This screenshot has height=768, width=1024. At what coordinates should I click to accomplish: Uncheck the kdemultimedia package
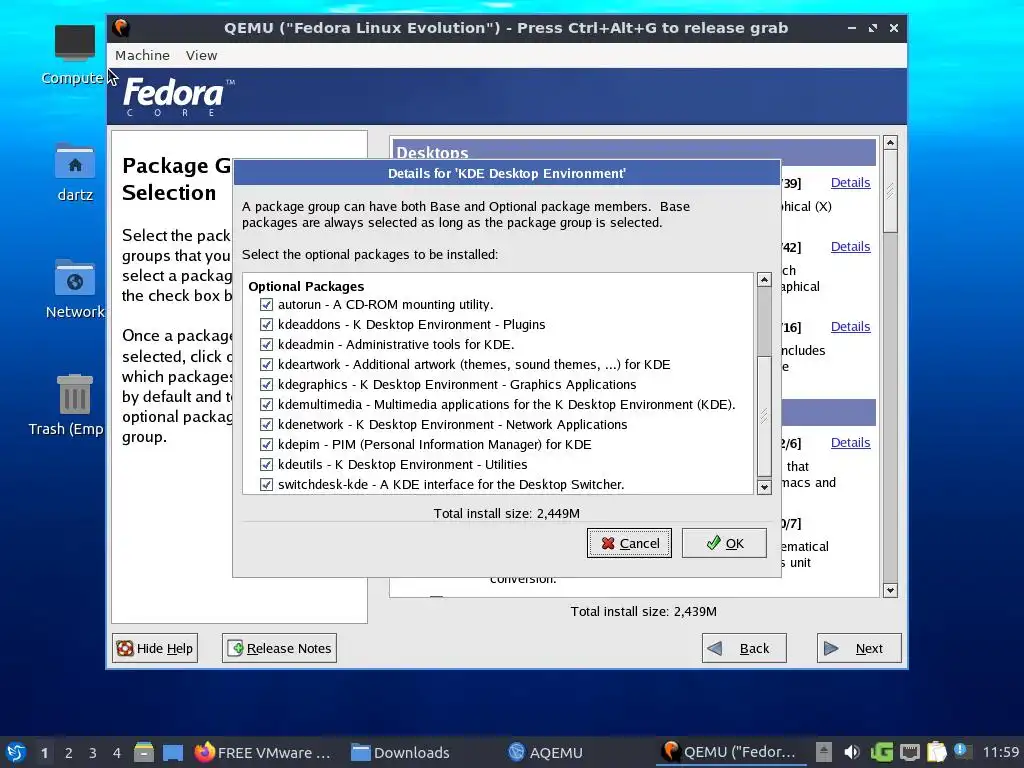click(266, 404)
